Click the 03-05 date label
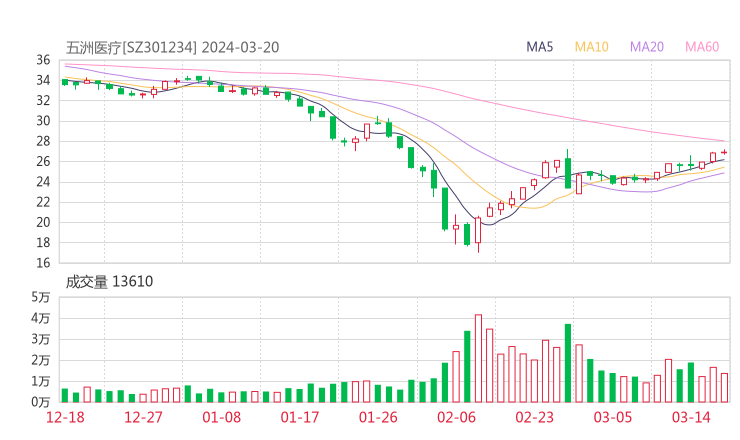Image resolution: width=740 pixels, height=440 pixels. coord(613,417)
